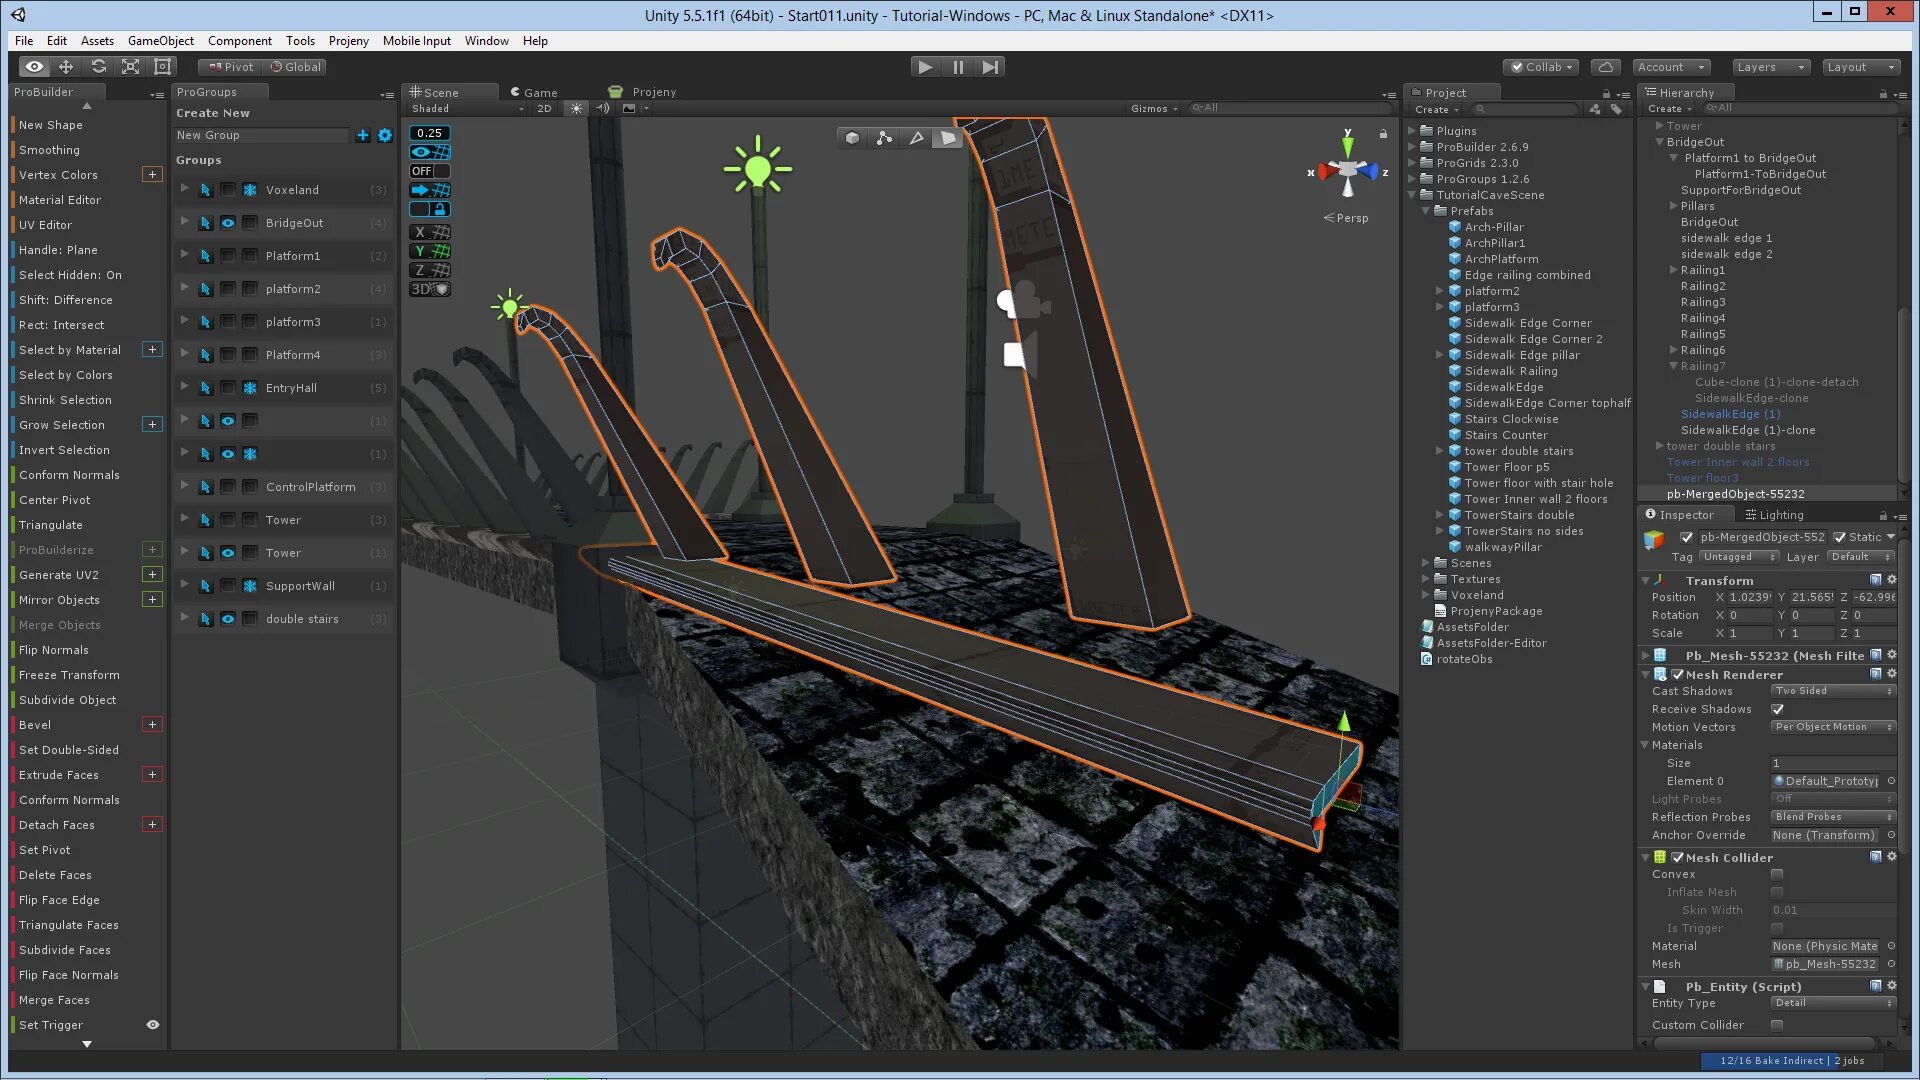Click ProGrids snap value 0.25 field

point(429,133)
